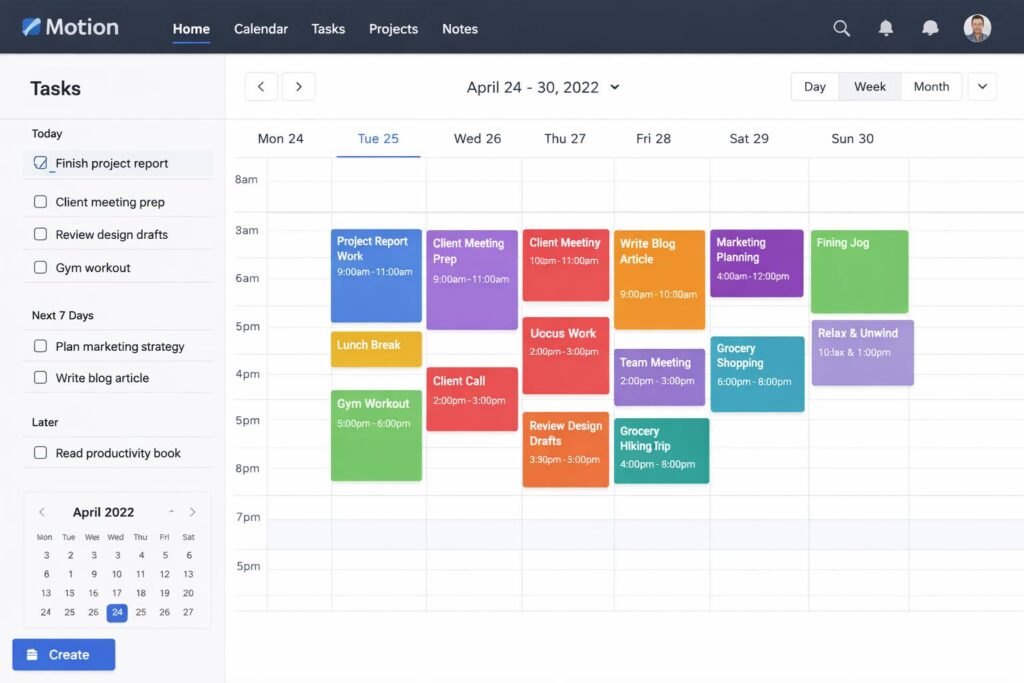
Task: Expand the mini calendar month selector arrow
Action: point(172,512)
